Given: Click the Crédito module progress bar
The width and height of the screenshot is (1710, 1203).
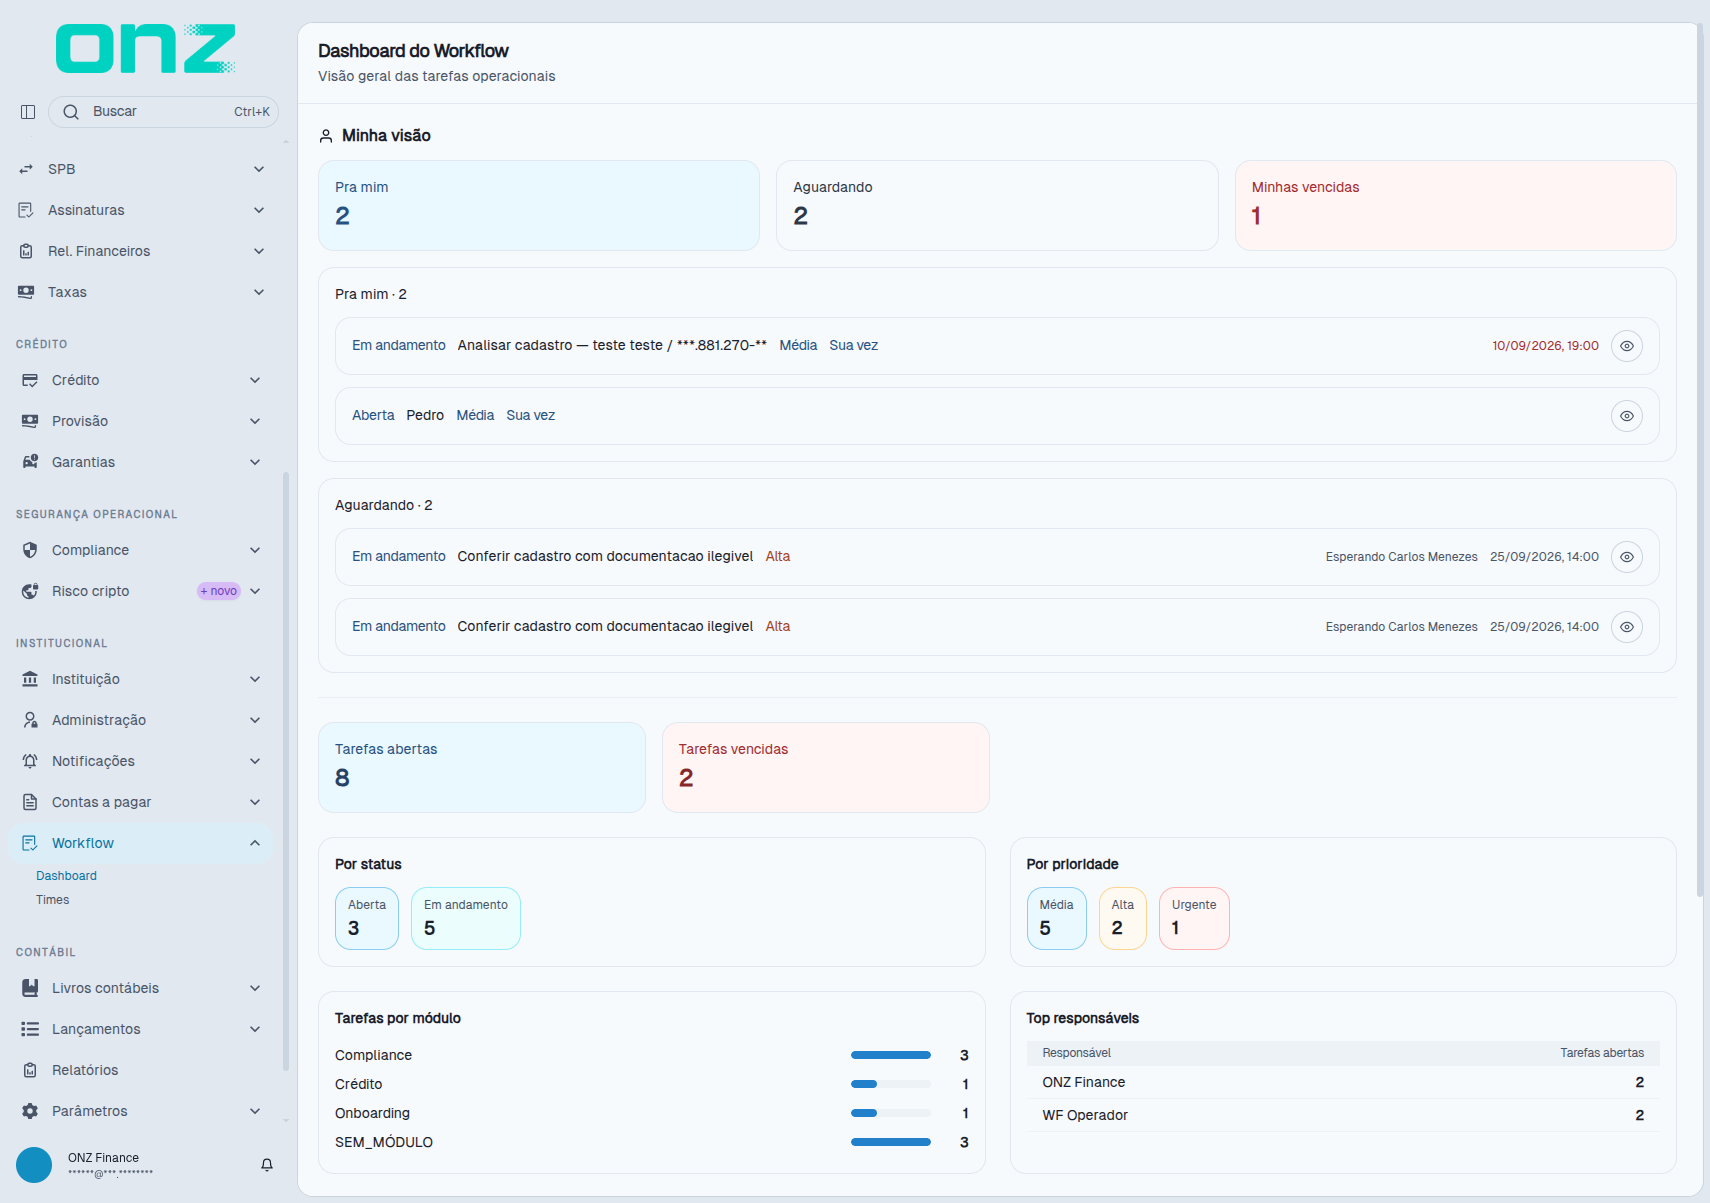Looking at the screenshot, I should (x=891, y=1084).
